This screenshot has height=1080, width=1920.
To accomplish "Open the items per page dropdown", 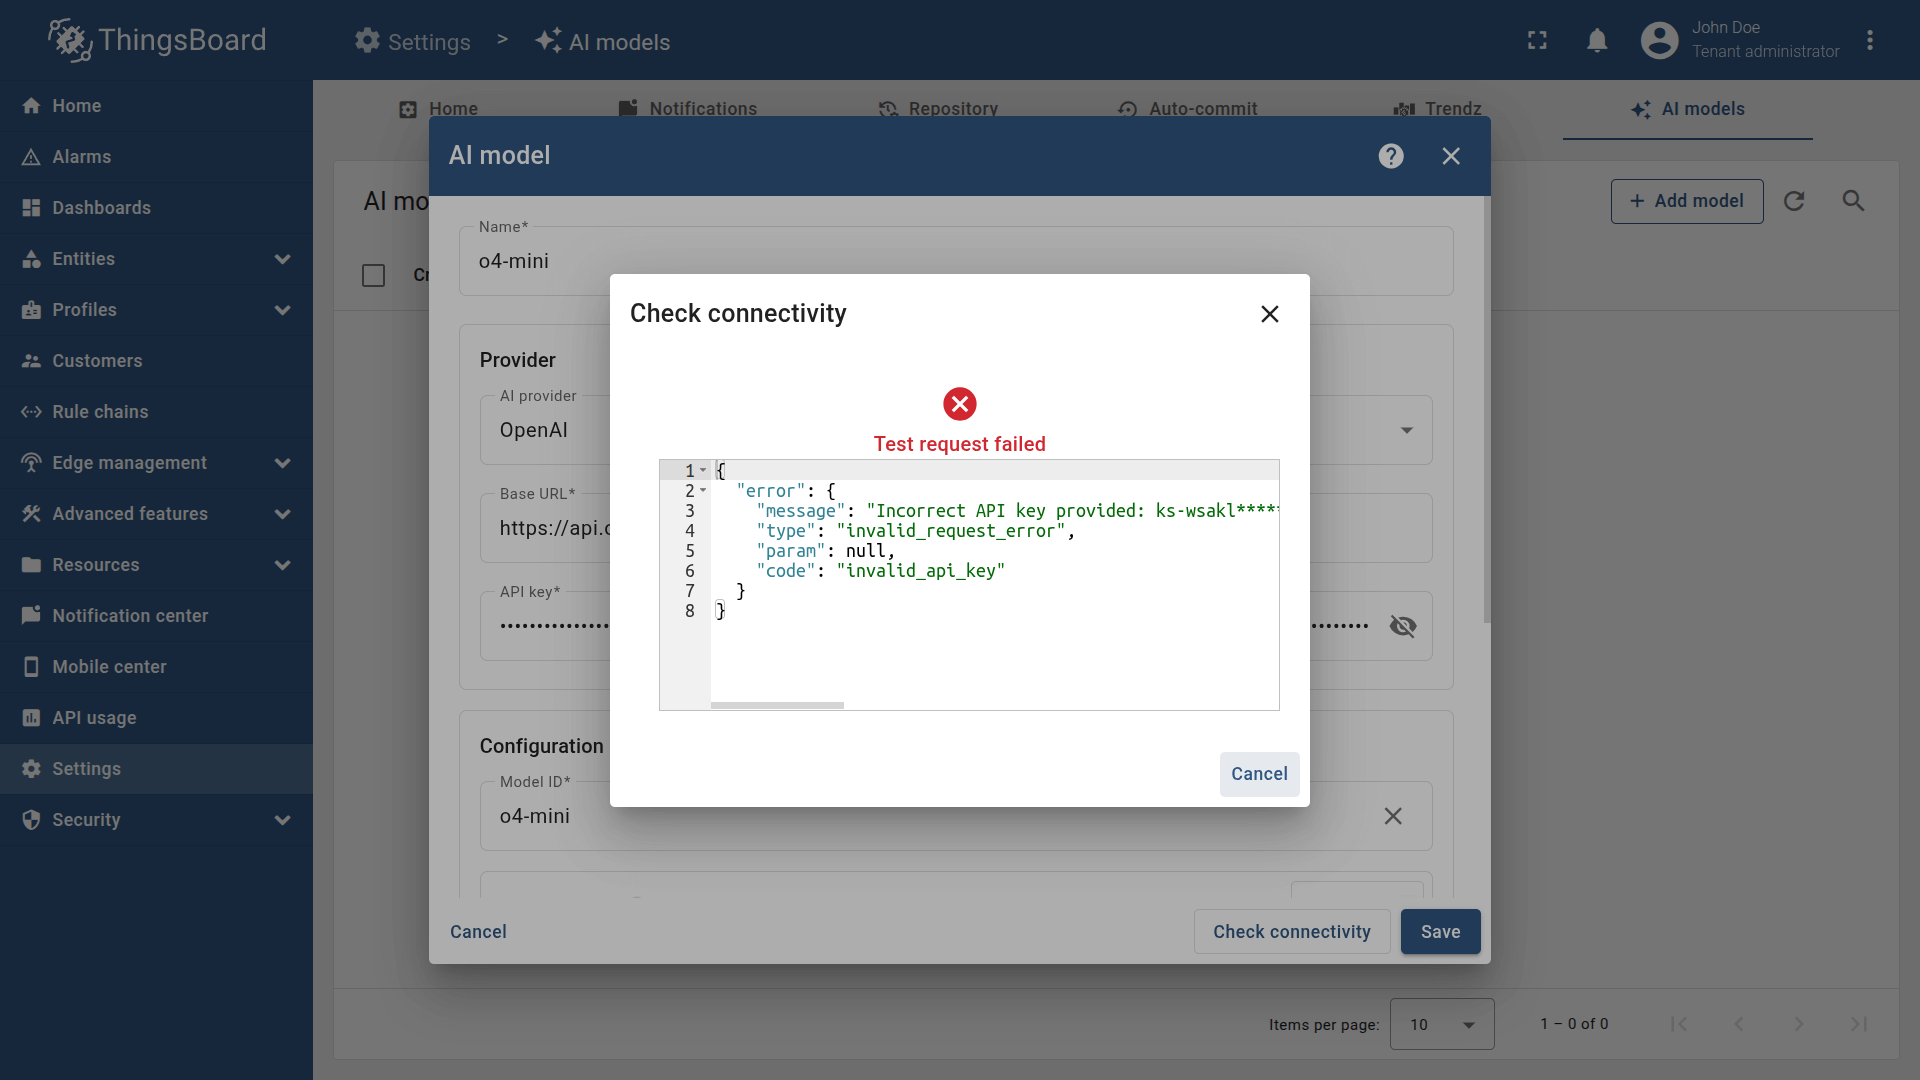I will [1442, 1024].
